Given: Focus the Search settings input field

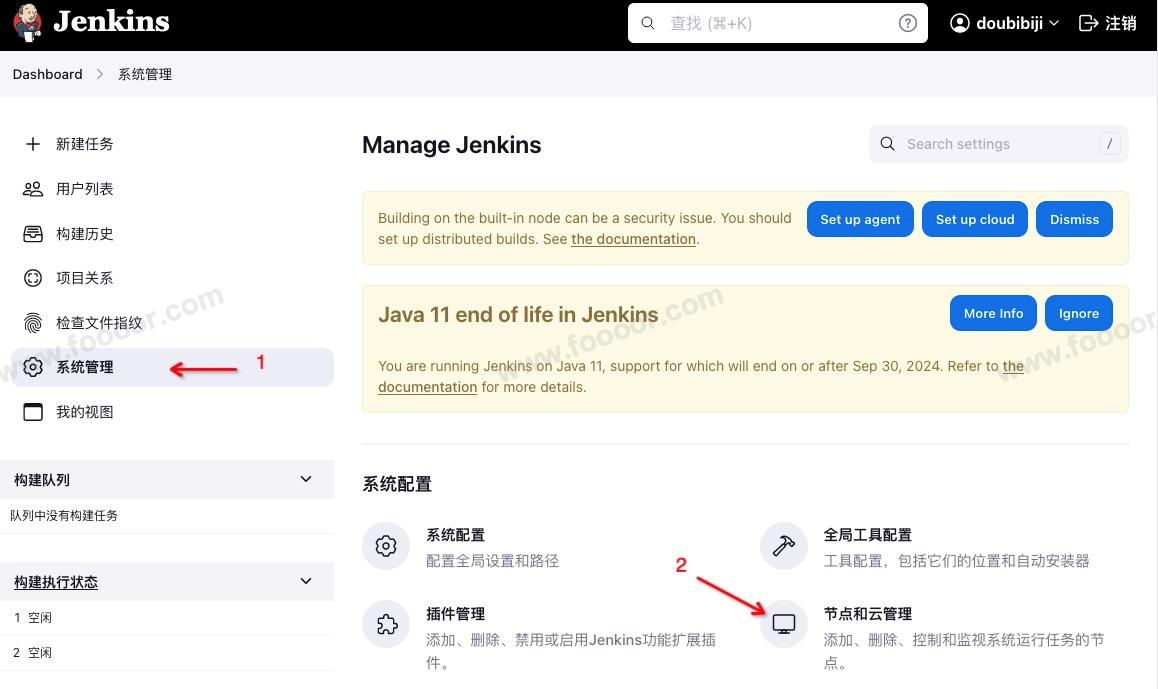Looking at the screenshot, I should tap(995, 144).
